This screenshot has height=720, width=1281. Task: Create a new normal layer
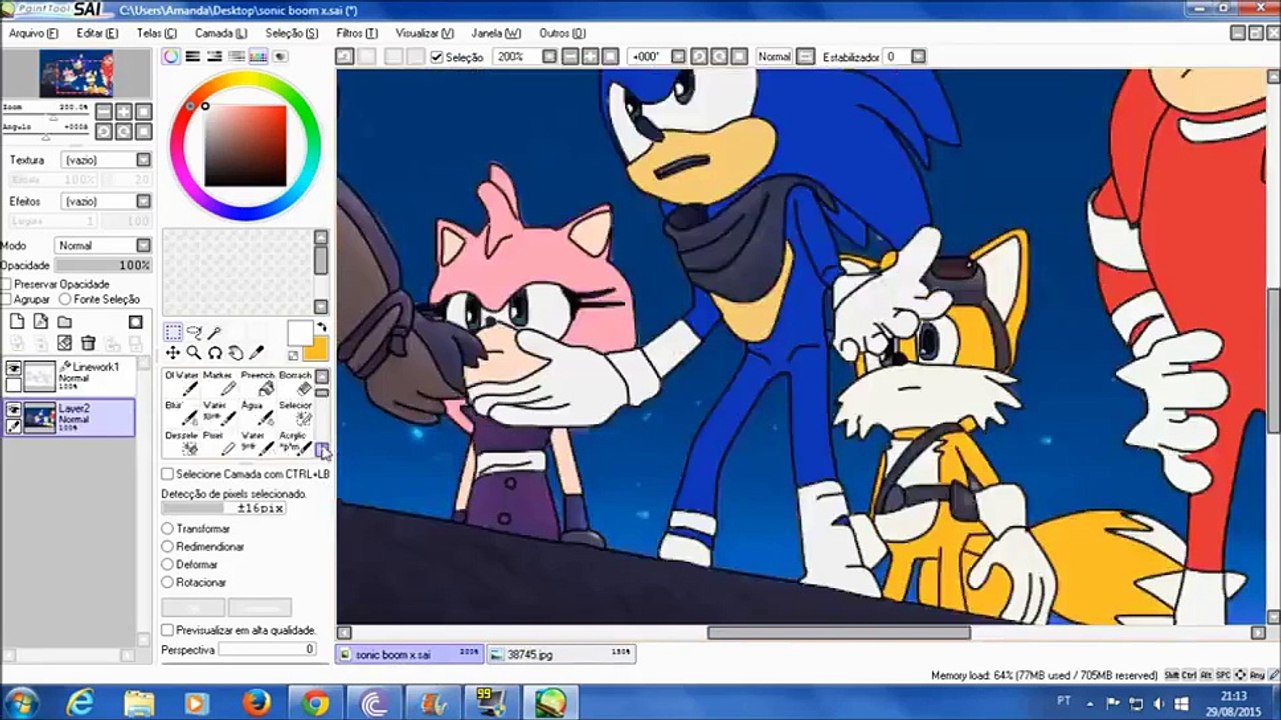[17, 322]
